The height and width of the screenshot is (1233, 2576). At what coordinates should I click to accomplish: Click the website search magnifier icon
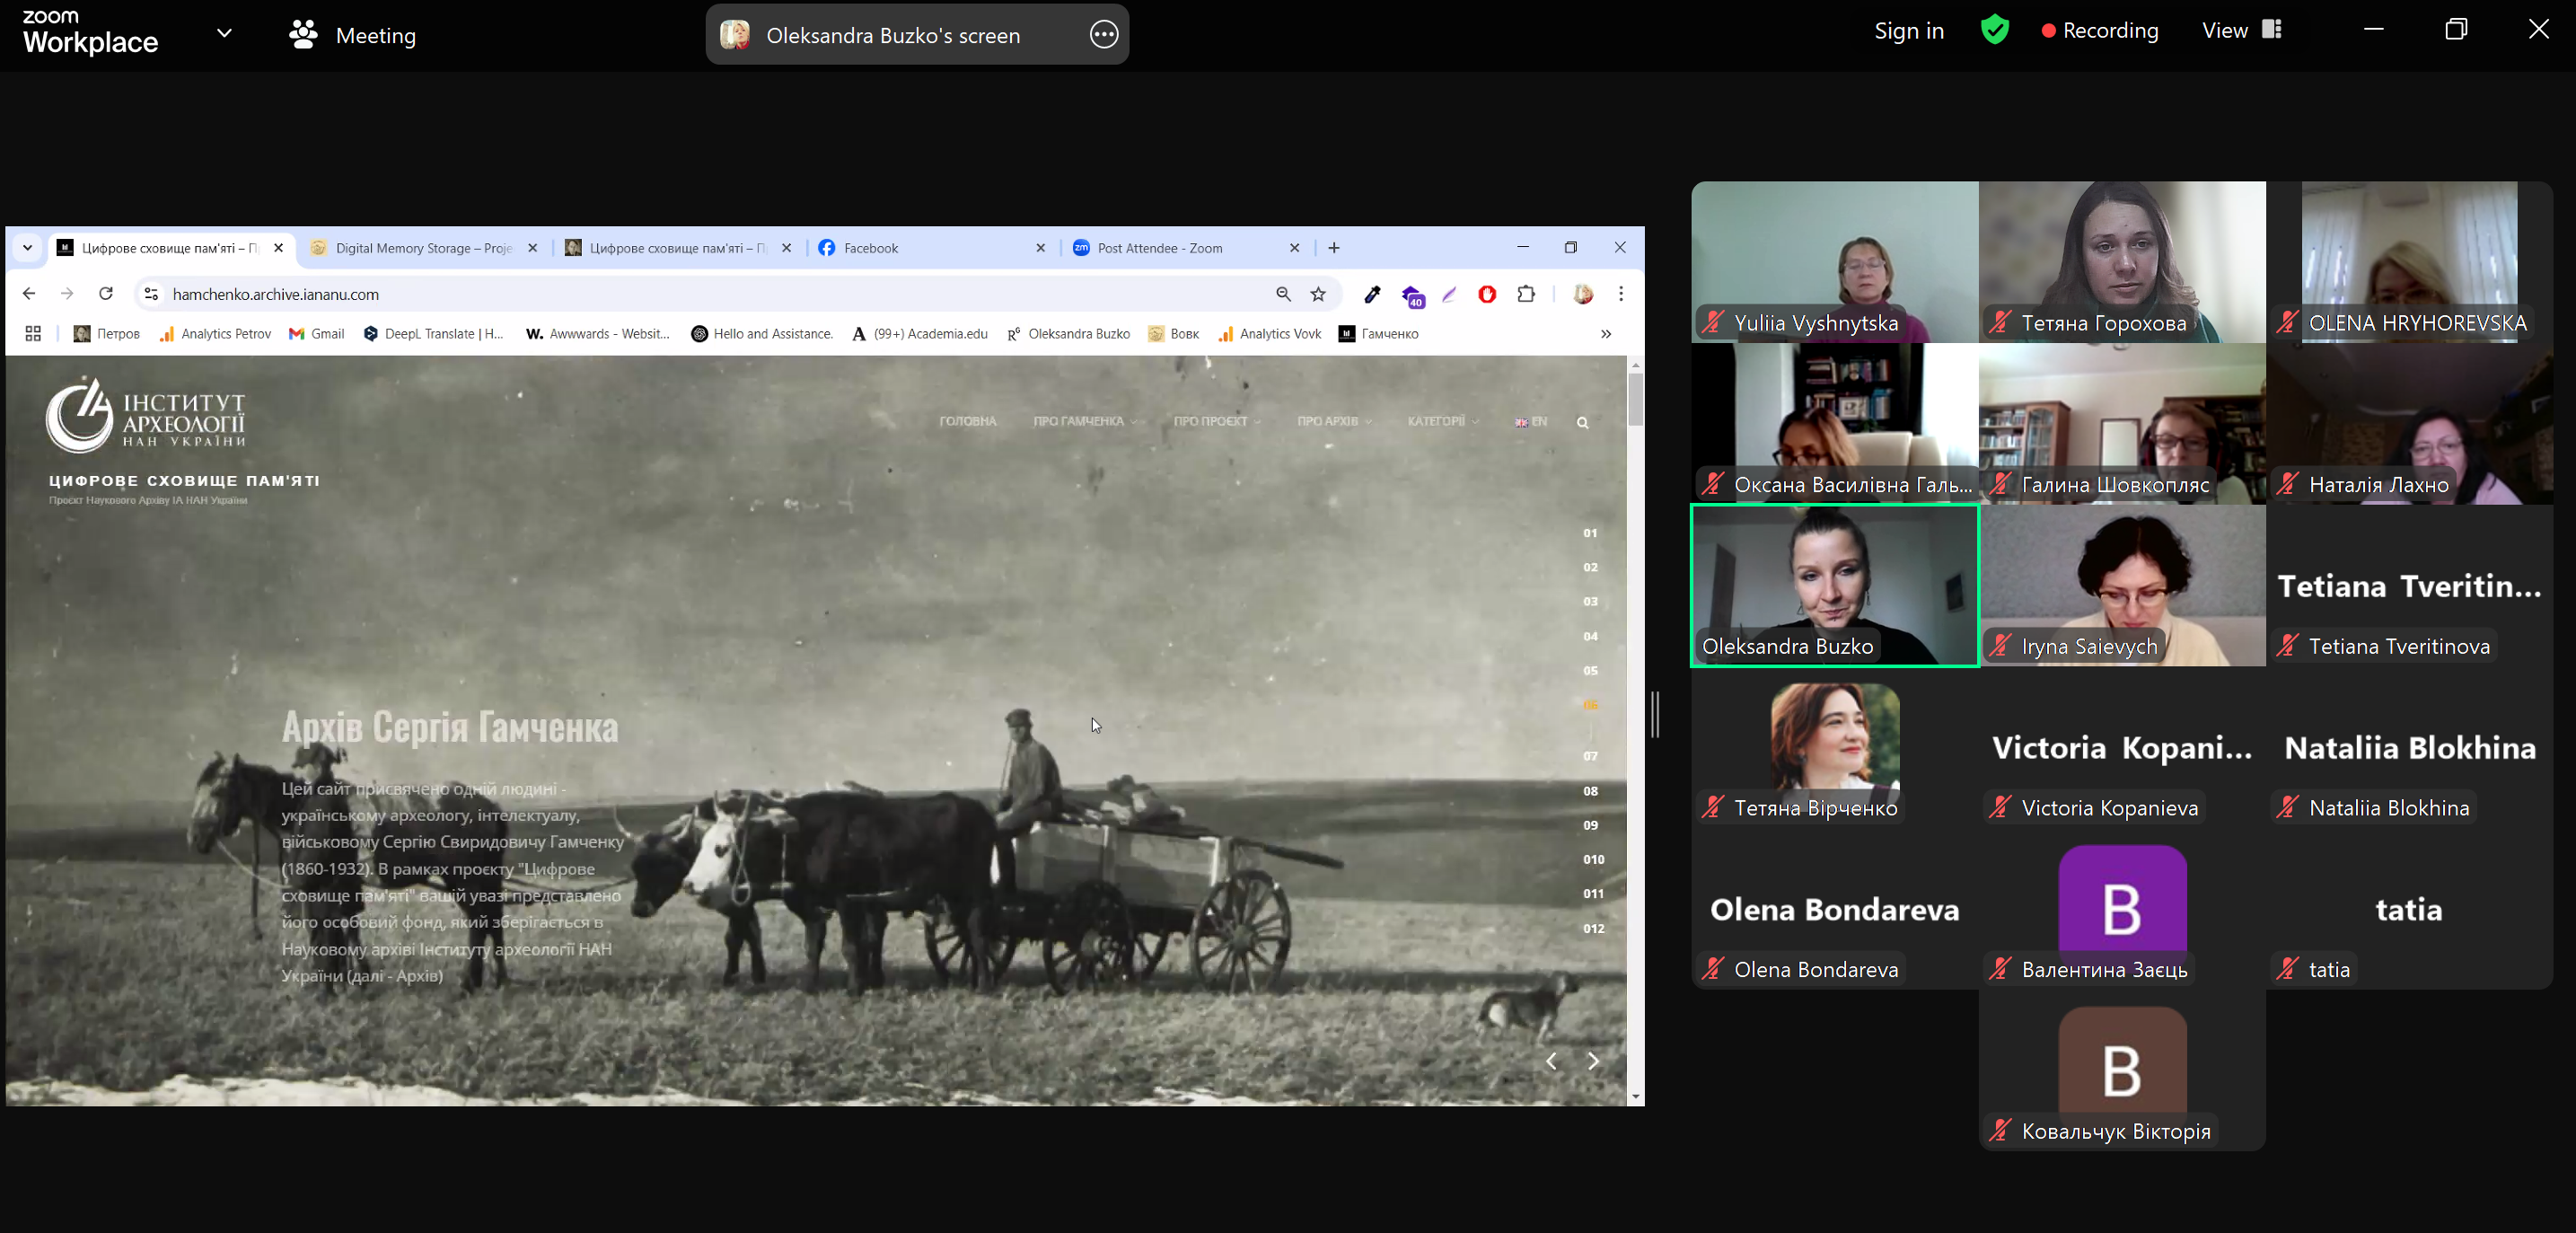pyautogui.click(x=1582, y=422)
